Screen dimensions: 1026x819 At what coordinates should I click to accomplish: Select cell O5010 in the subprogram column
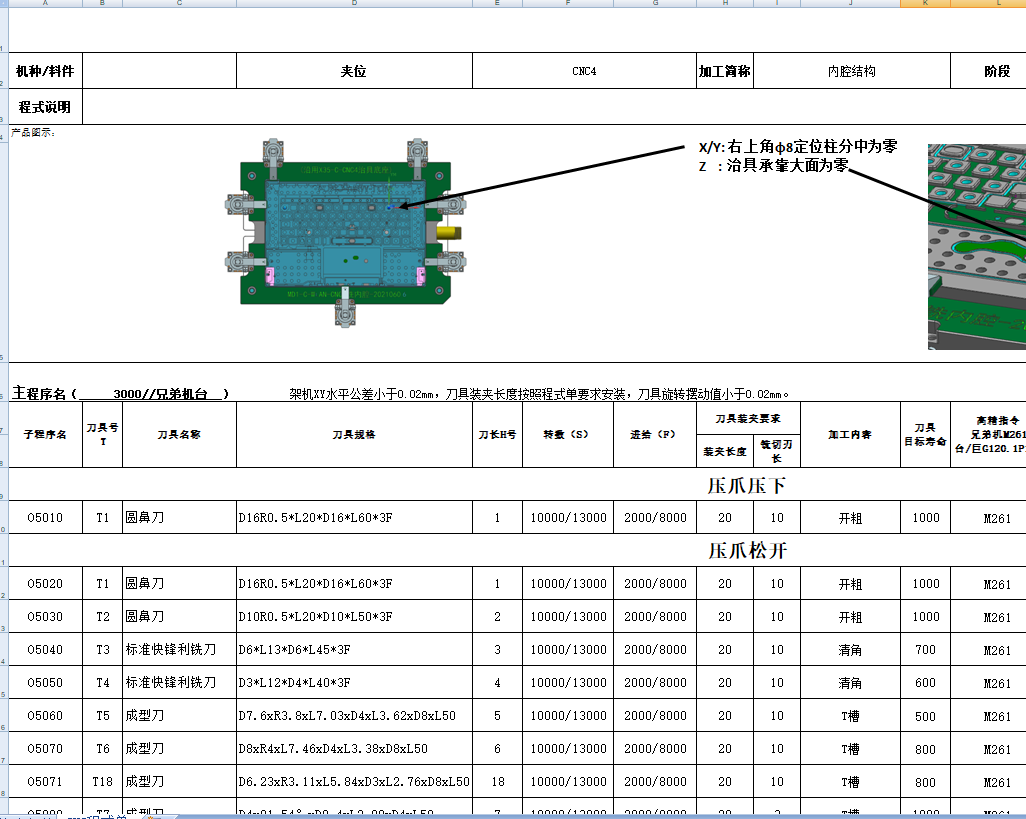coord(44,517)
